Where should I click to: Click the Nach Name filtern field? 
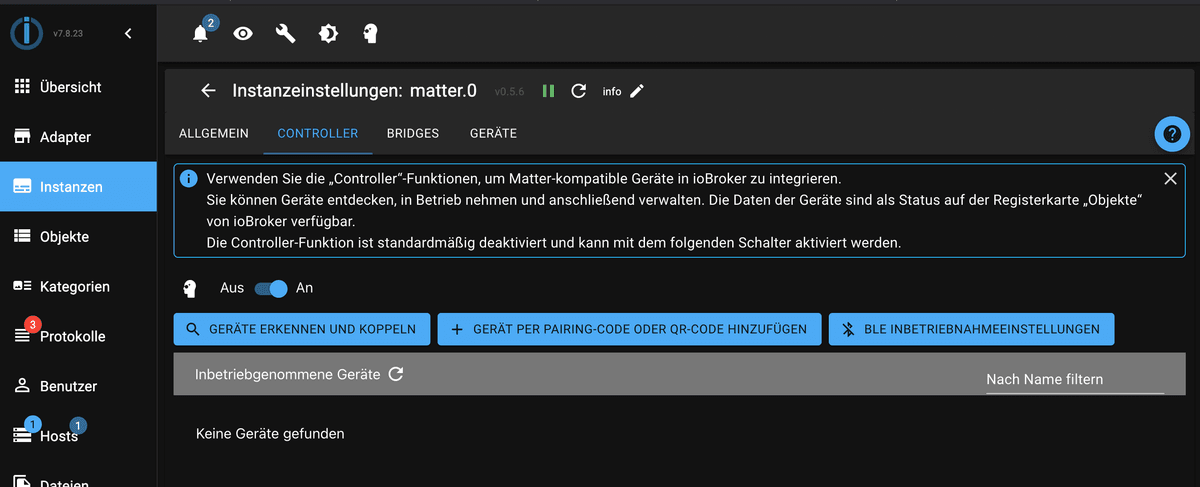[1075, 379]
